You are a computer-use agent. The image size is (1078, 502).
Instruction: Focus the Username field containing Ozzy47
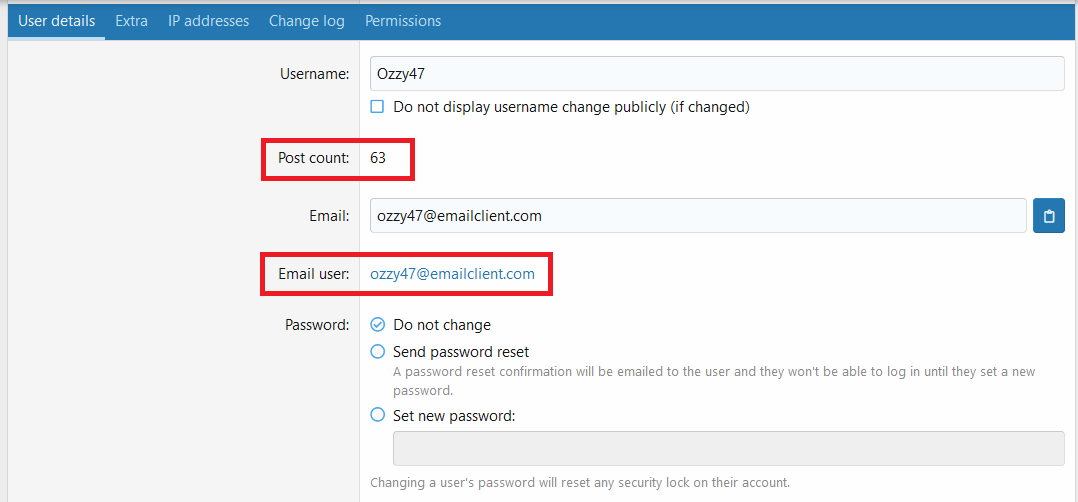point(715,73)
